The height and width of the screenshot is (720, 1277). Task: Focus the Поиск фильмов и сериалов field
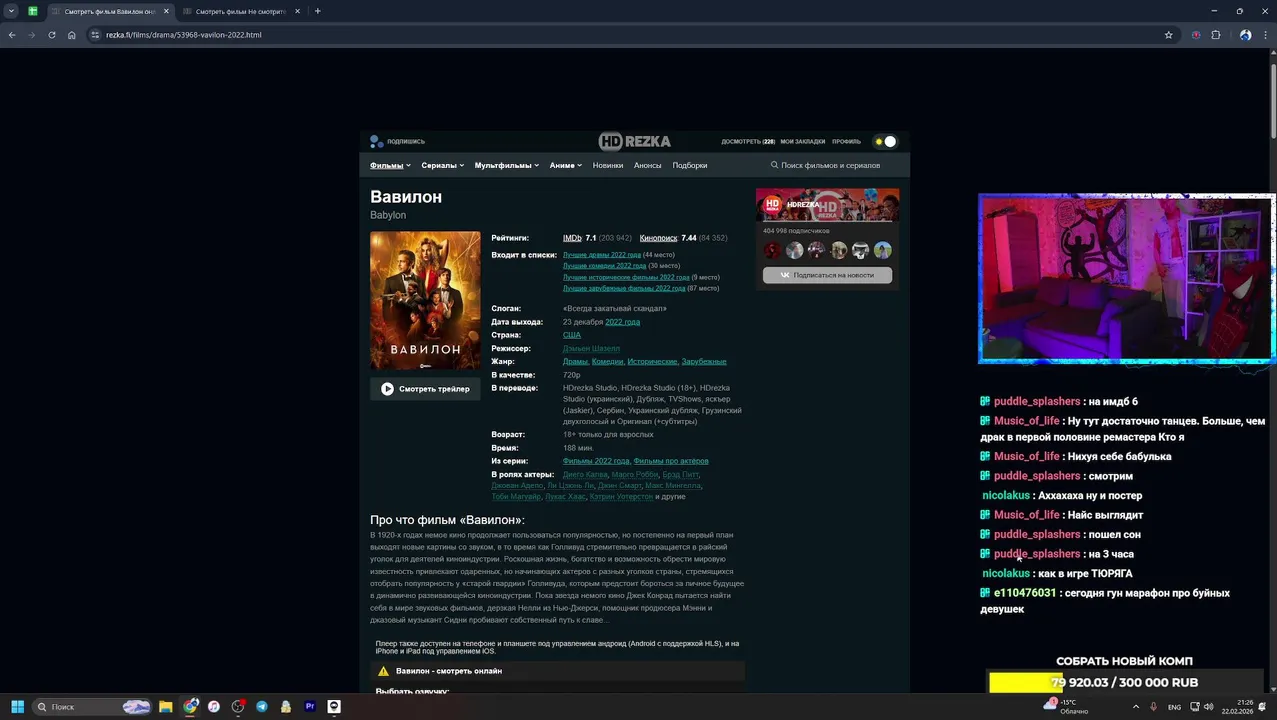[831, 165]
